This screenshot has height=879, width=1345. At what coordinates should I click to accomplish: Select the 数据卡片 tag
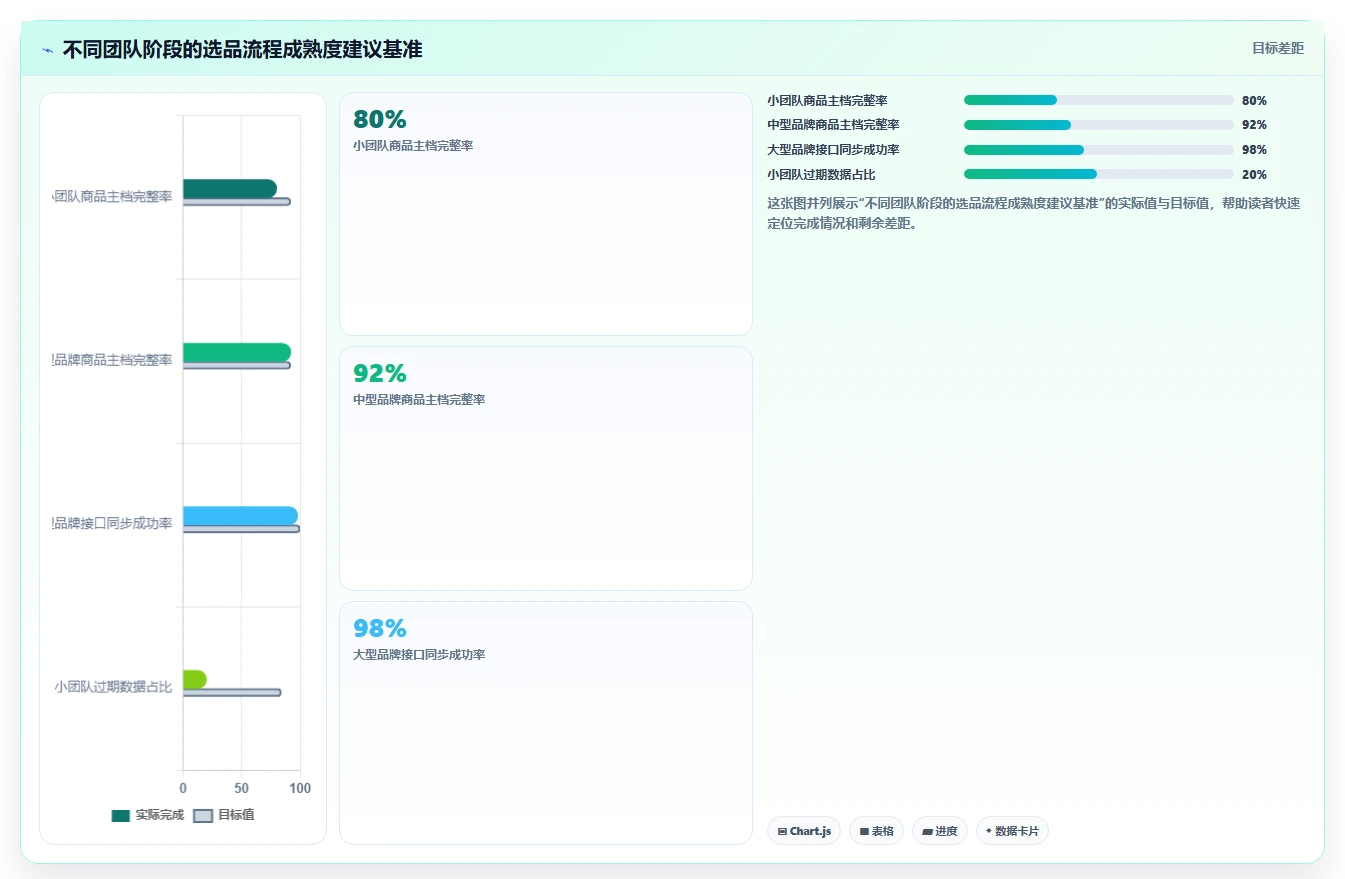tap(1012, 831)
